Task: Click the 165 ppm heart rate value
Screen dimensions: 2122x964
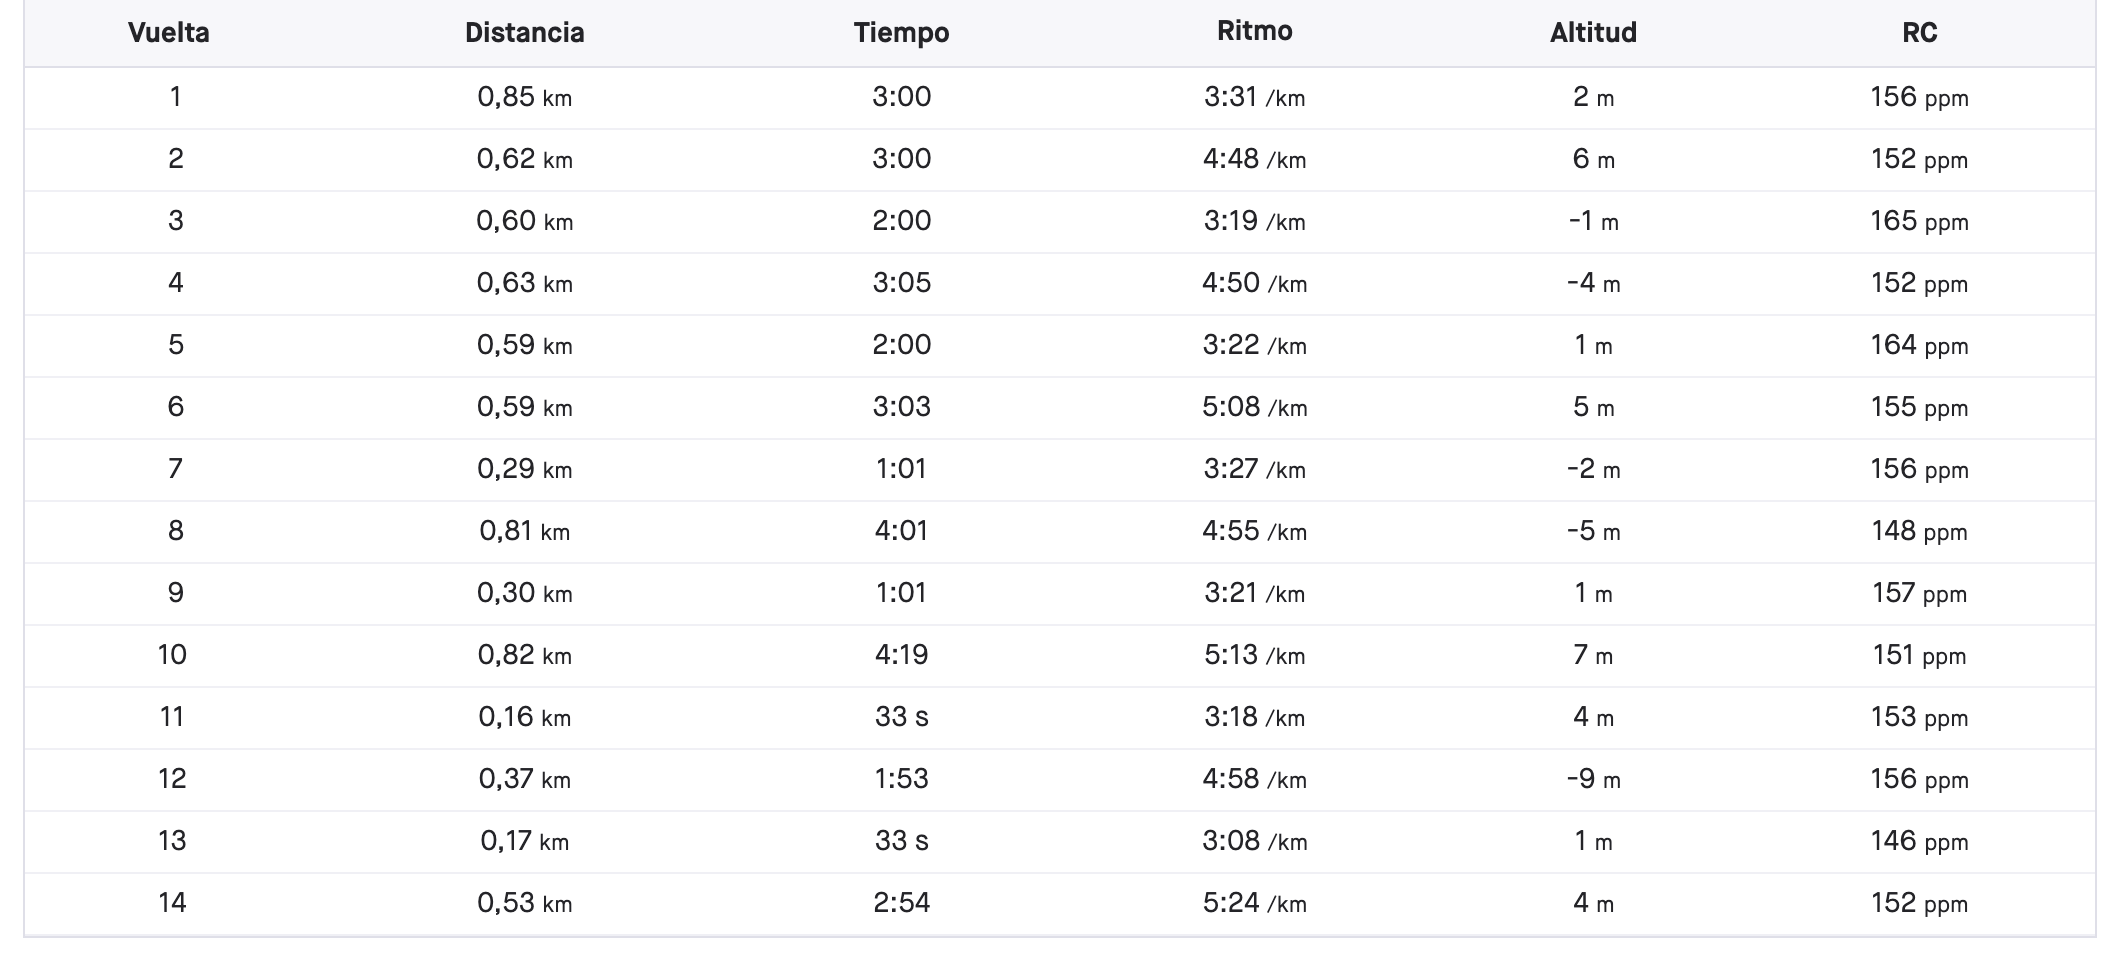Action: click(x=1919, y=221)
